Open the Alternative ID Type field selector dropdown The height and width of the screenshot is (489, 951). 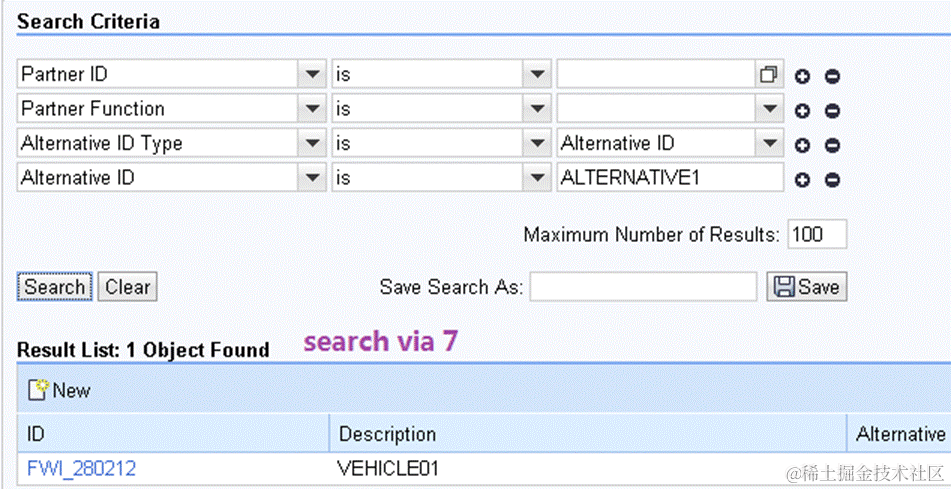tap(312, 144)
